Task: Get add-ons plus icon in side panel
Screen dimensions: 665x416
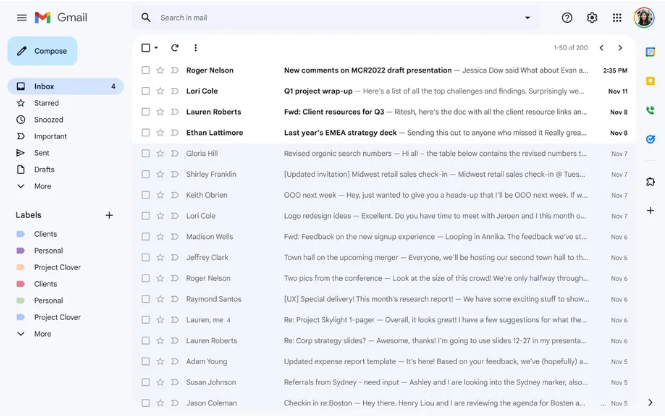Action: coord(650,210)
